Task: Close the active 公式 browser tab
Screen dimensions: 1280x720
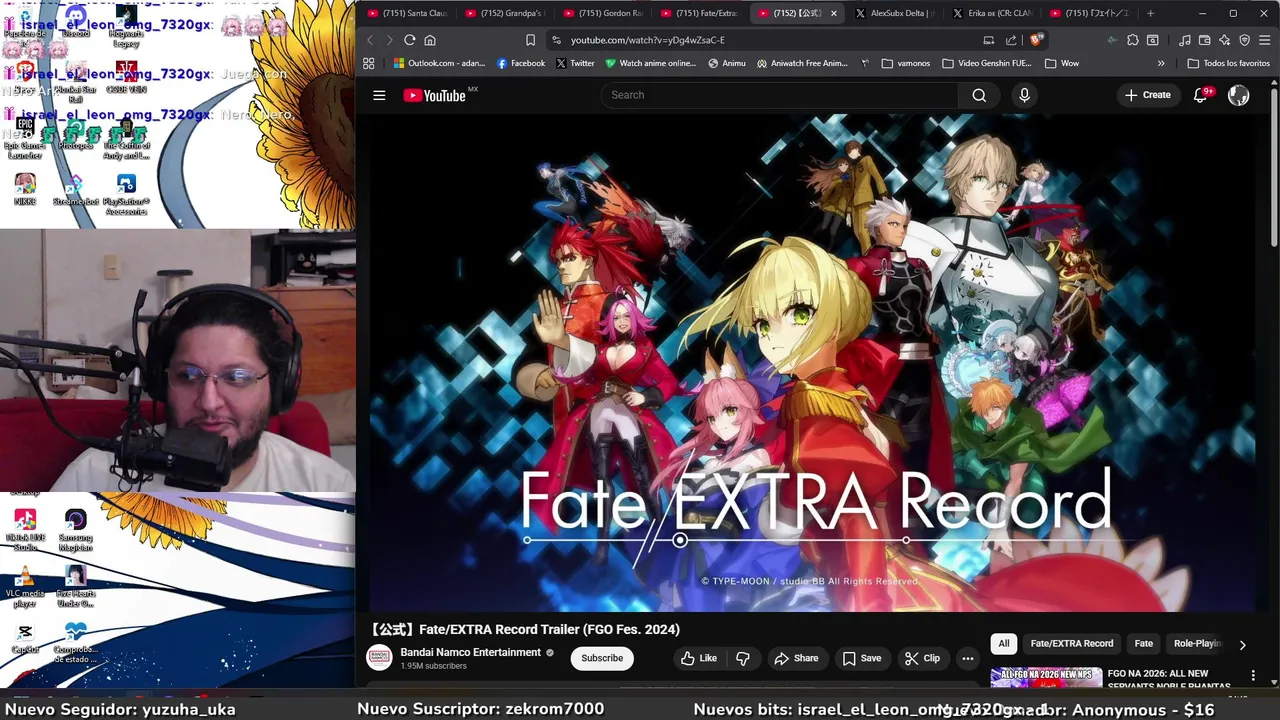Action: 833,13
